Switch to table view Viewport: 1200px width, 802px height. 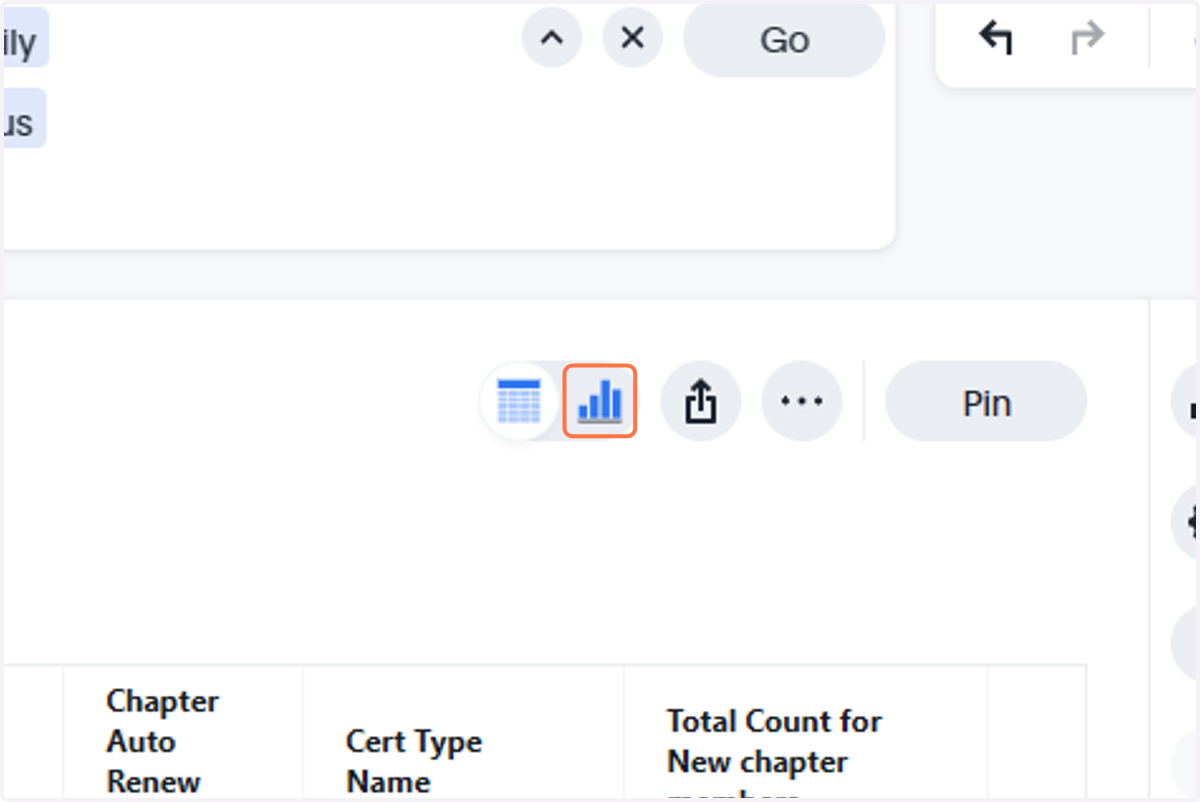pyautogui.click(x=519, y=401)
